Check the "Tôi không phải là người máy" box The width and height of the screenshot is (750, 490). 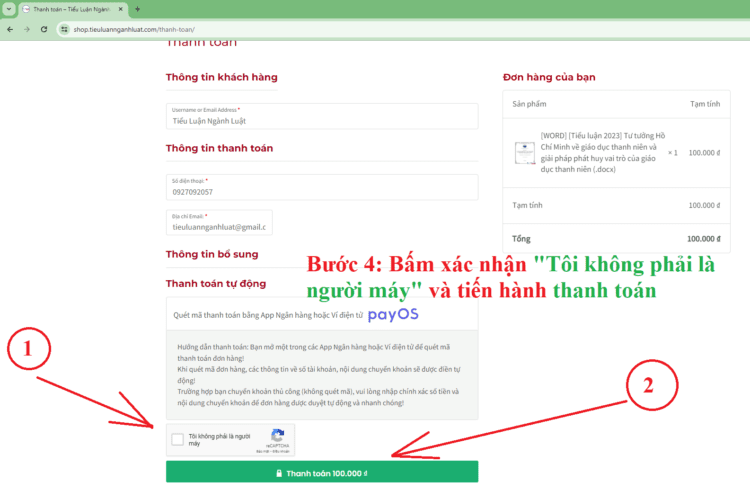[177, 439]
